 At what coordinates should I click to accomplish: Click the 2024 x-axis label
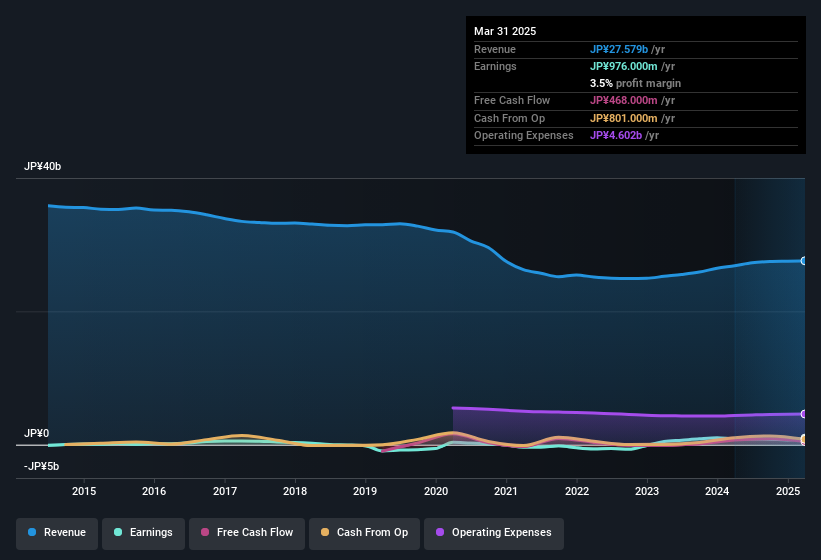pos(717,491)
